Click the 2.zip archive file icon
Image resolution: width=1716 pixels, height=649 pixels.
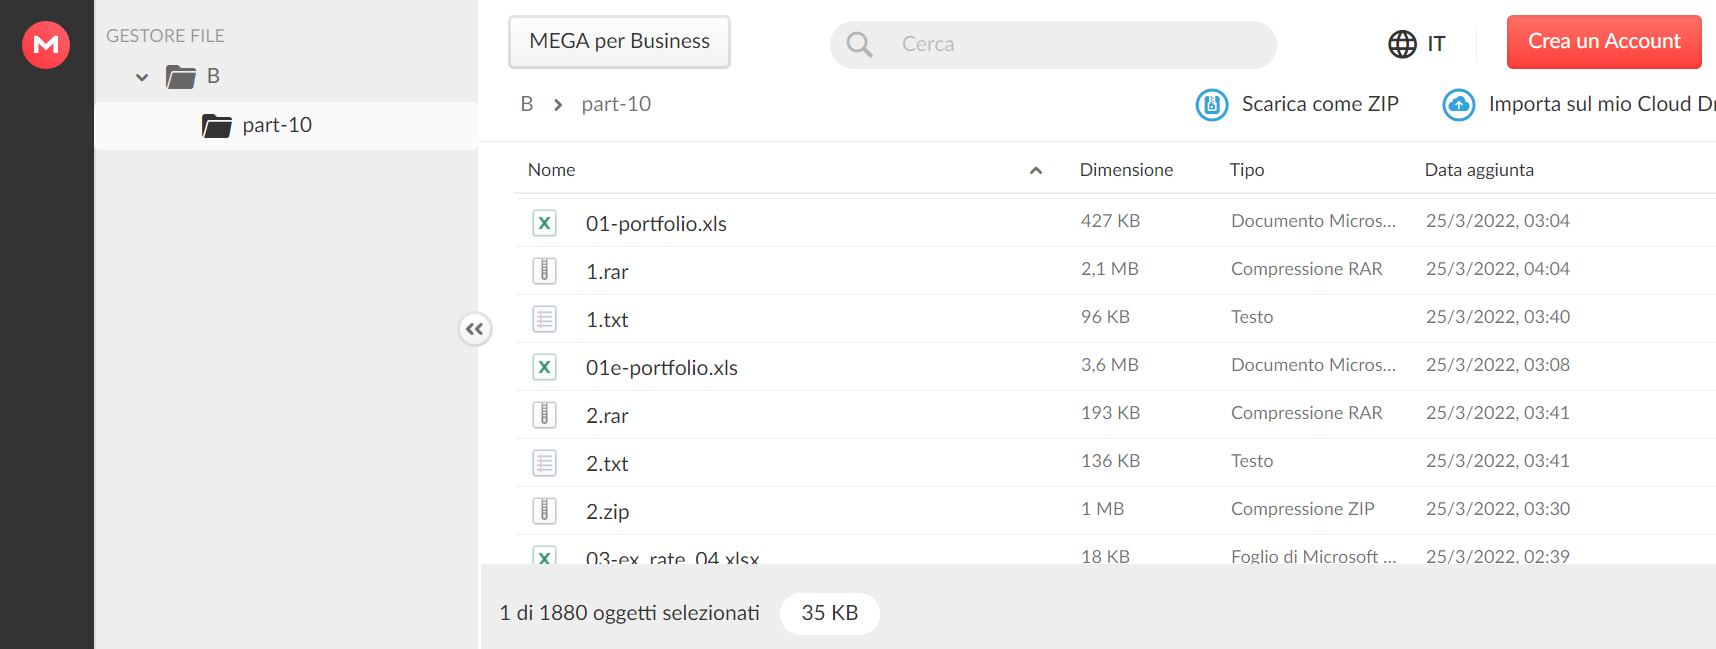point(544,511)
